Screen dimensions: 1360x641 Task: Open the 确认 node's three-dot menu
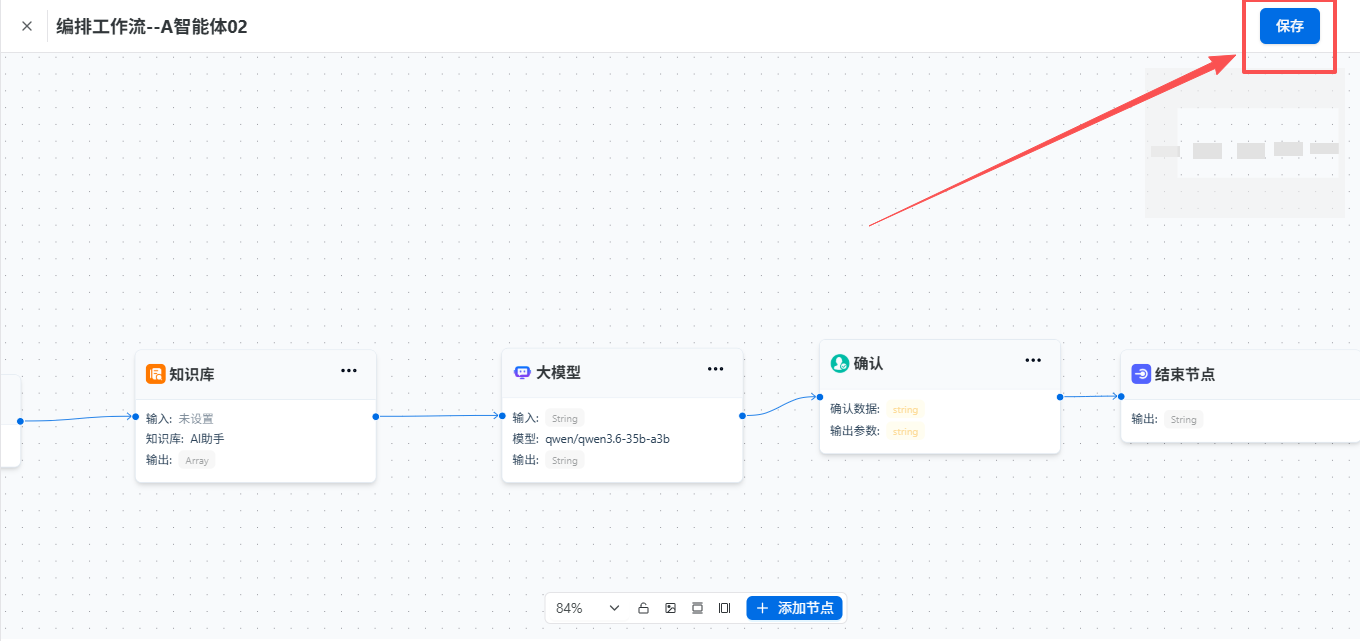tap(1033, 360)
